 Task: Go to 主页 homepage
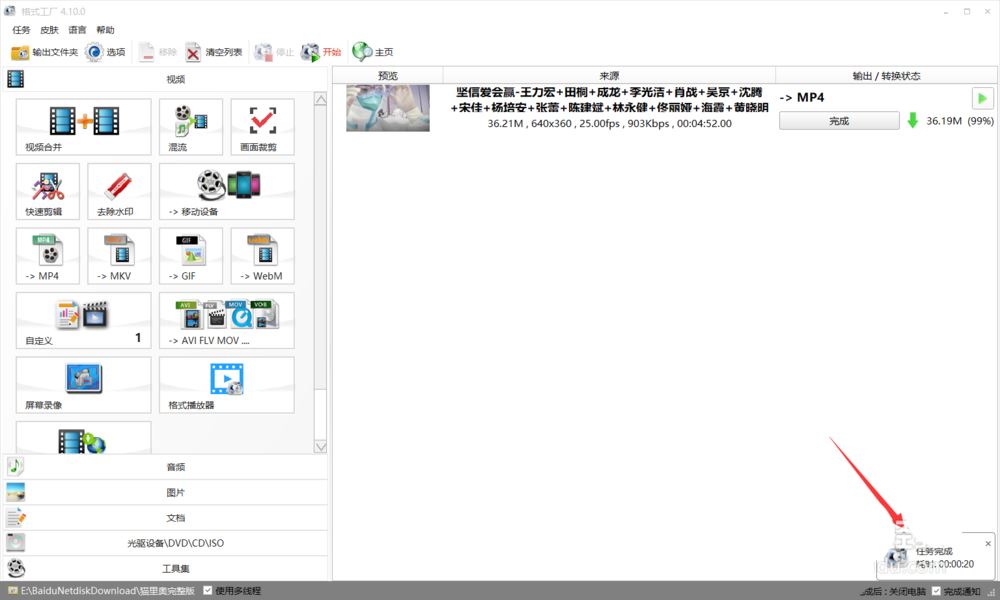(x=372, y=52)
